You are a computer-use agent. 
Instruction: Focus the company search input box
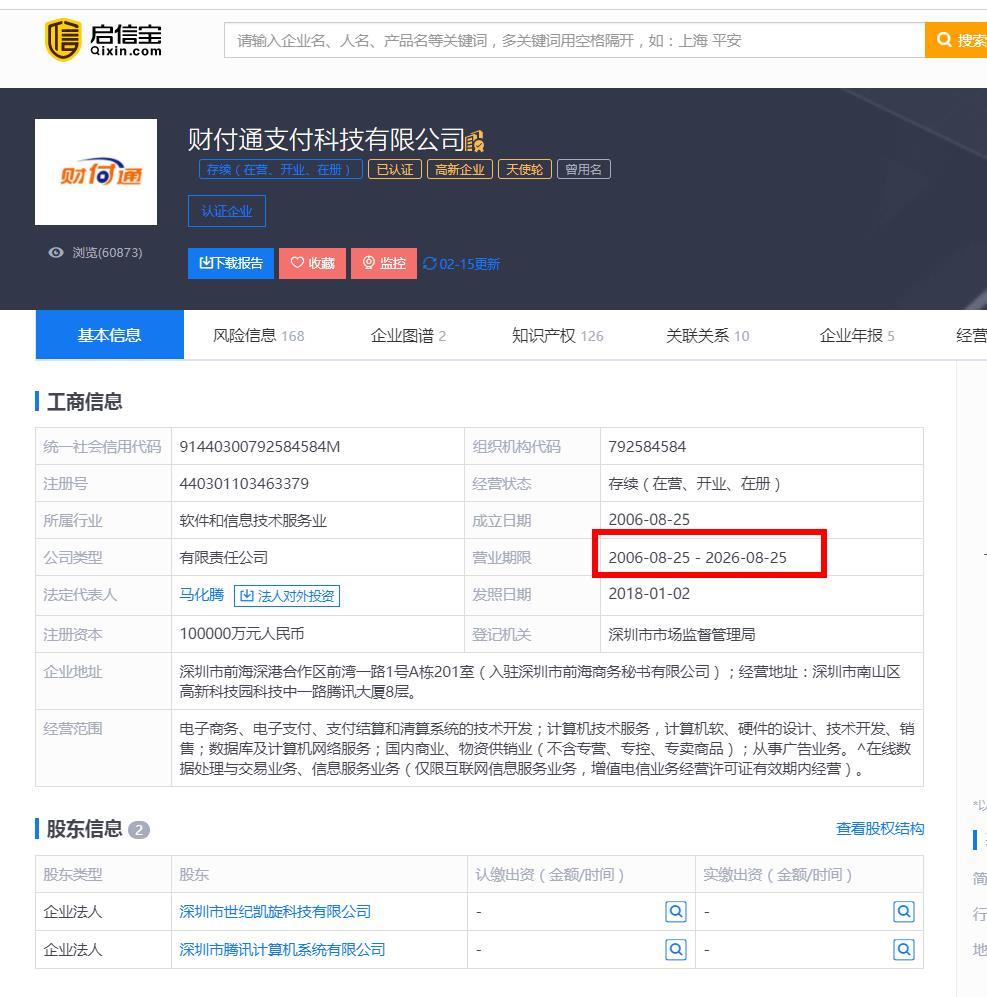pos(574,40)
